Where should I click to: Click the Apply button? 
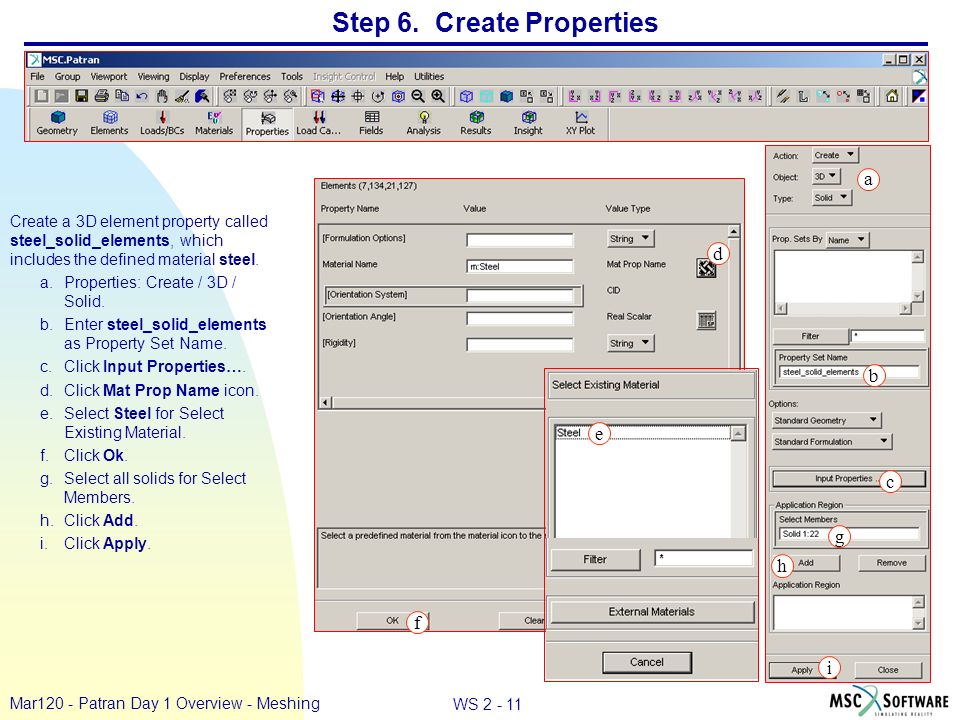click(801, 670)
